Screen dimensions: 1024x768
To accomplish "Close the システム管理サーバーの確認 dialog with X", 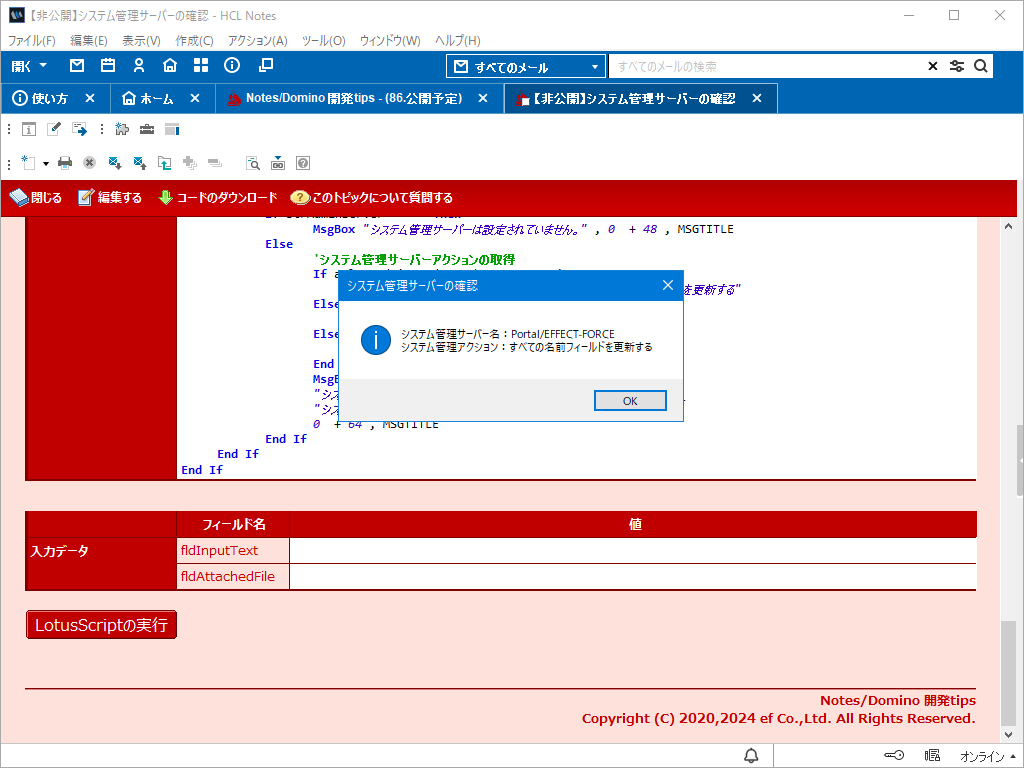I will (x=668, y=286).
